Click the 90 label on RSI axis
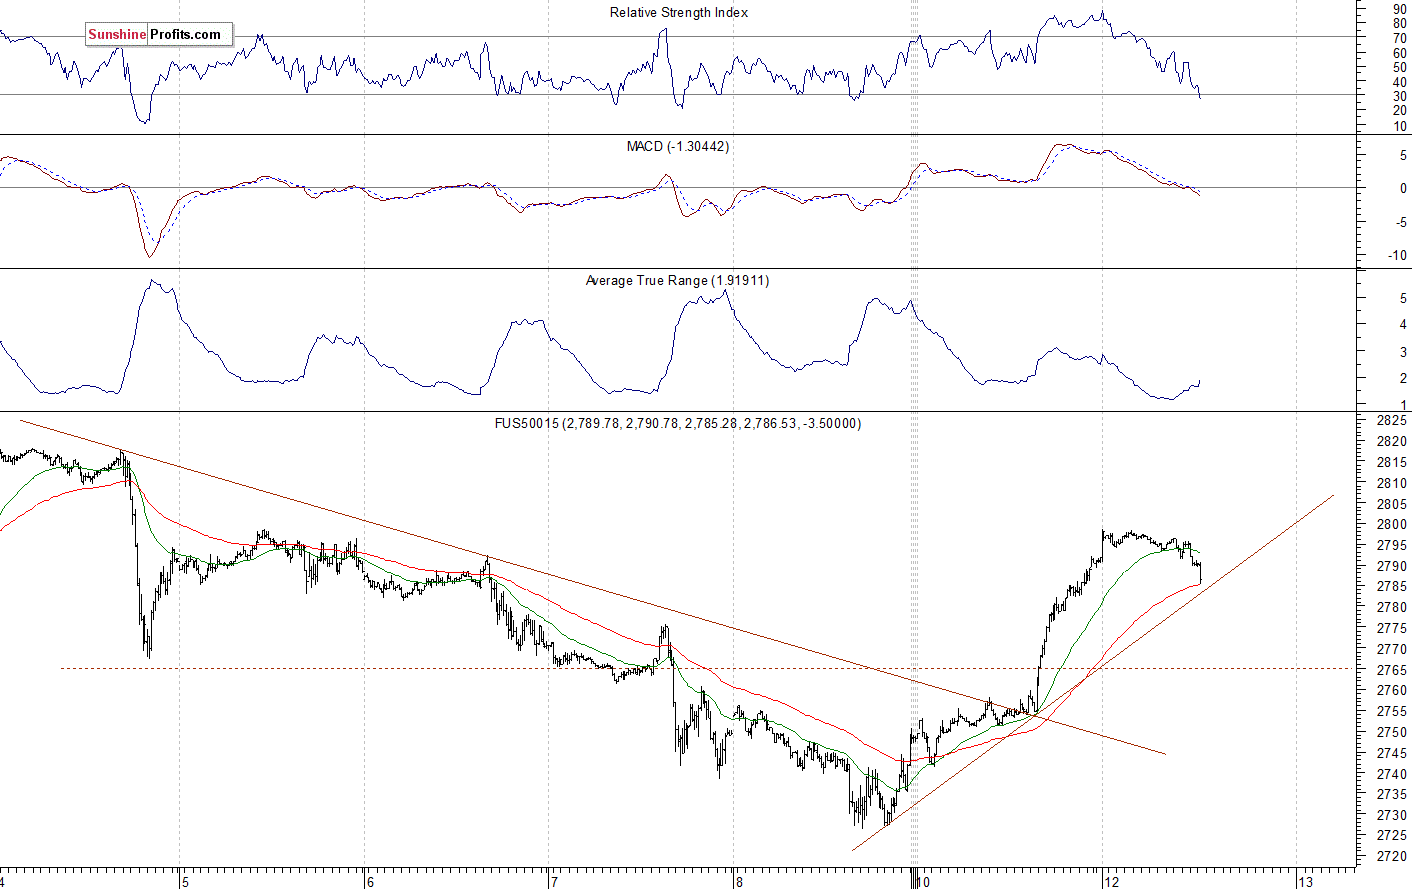This screenshot has width=1412, height=889. (1399, 10)
